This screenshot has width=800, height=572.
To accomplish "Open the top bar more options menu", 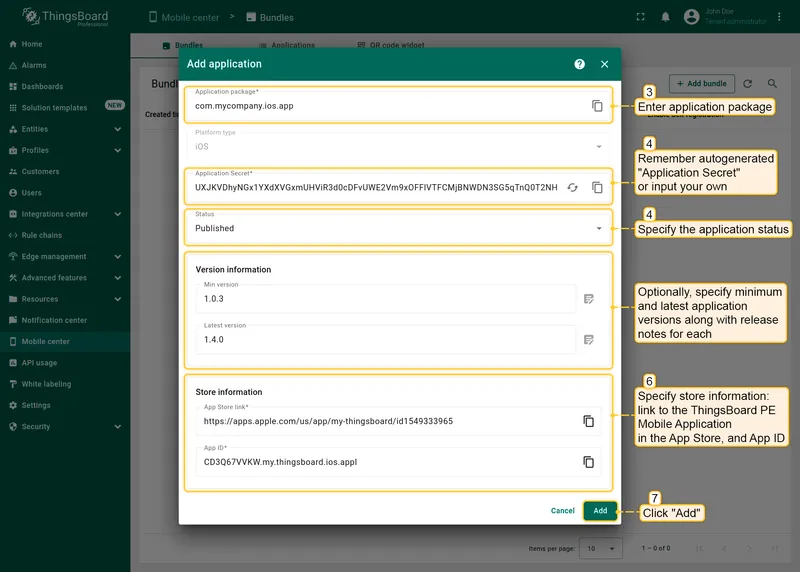I will [779, 17].
